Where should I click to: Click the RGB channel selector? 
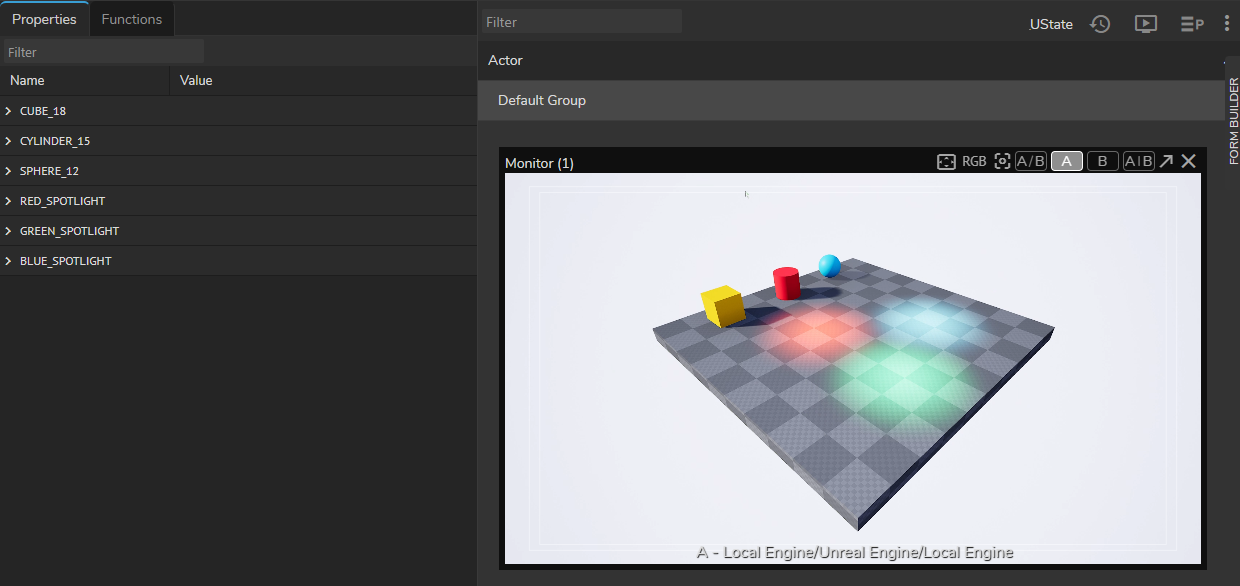[x=974, y=162]
